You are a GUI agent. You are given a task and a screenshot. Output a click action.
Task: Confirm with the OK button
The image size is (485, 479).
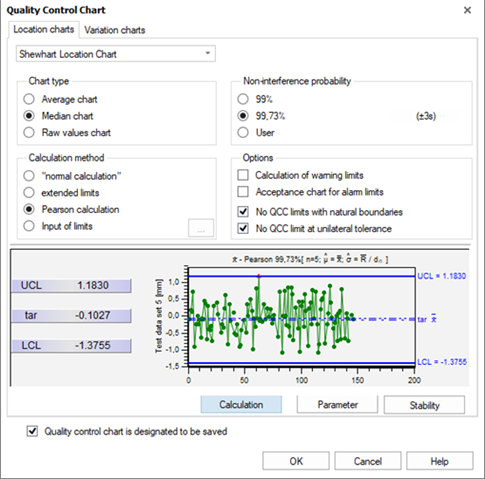click(296, 461)
